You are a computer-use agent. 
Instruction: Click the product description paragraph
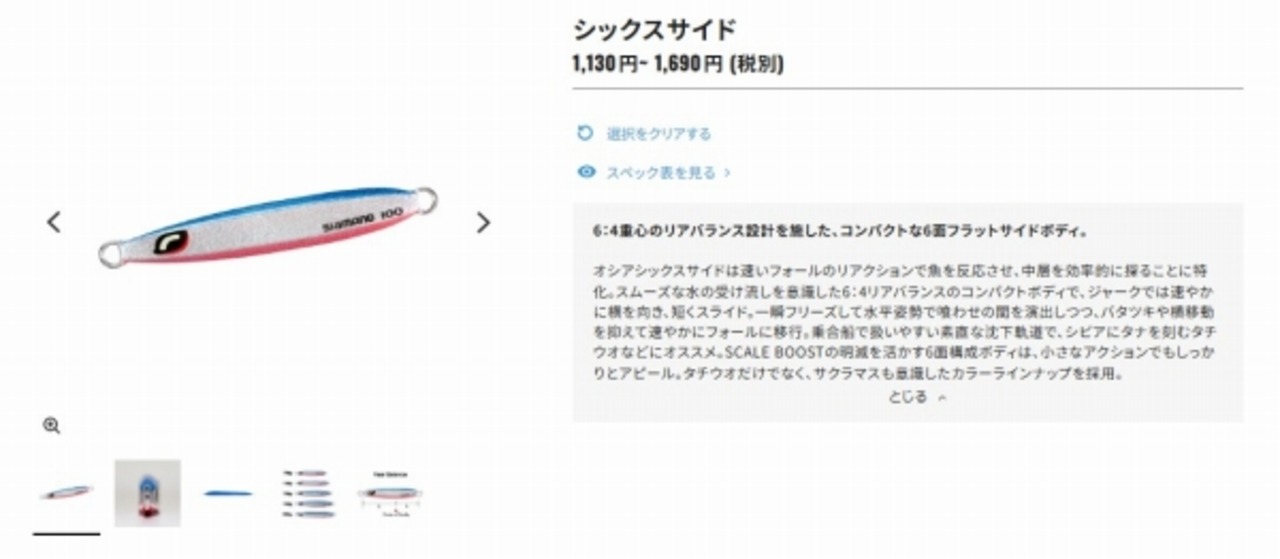[x=904, y=322]
